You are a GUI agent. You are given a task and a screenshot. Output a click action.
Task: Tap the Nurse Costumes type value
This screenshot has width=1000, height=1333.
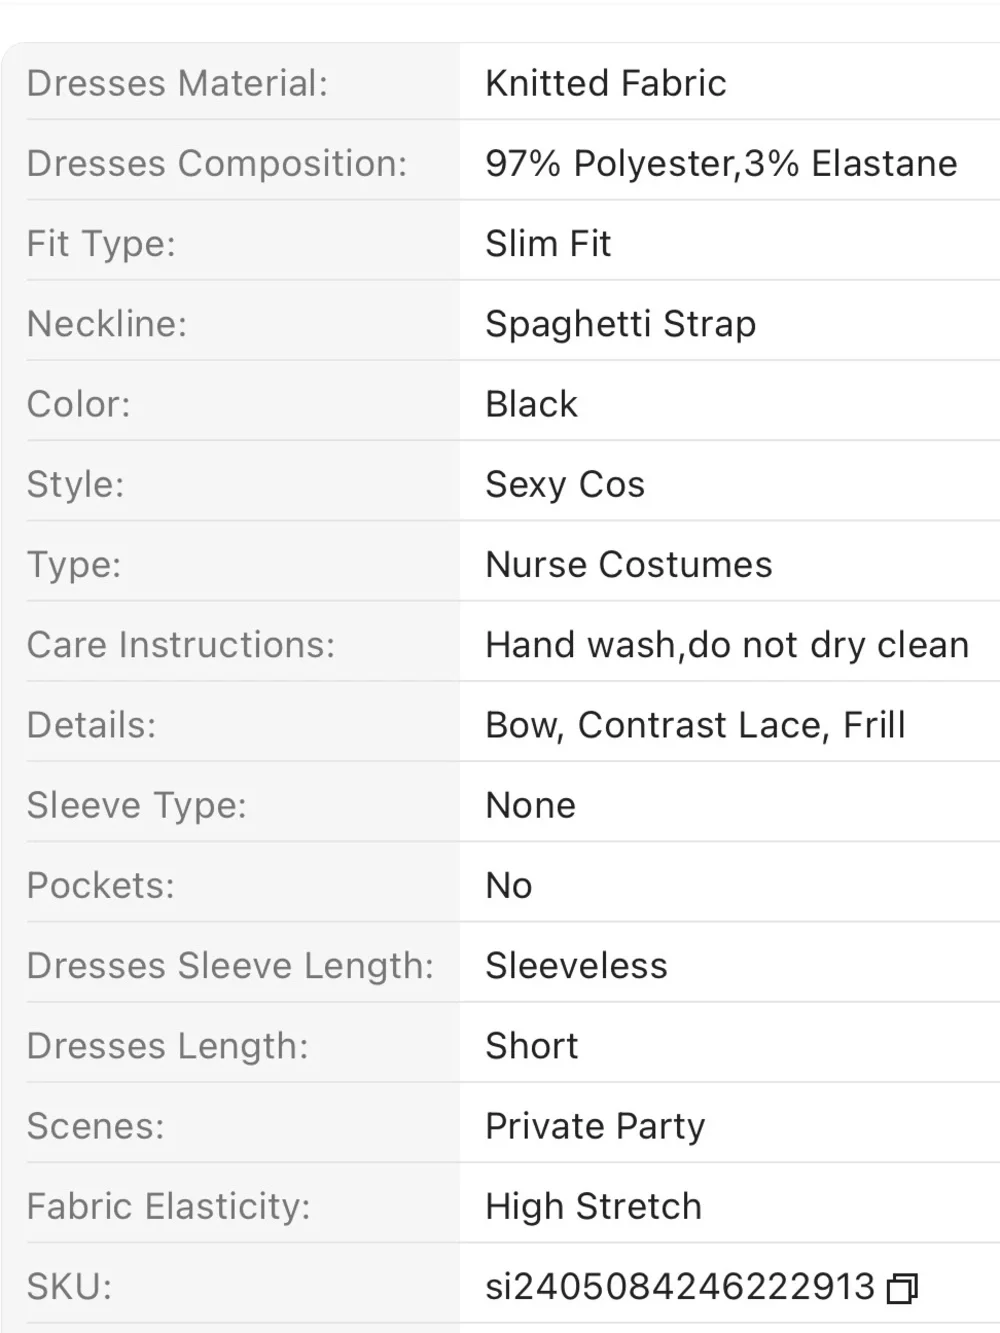(x=629, y=564)
